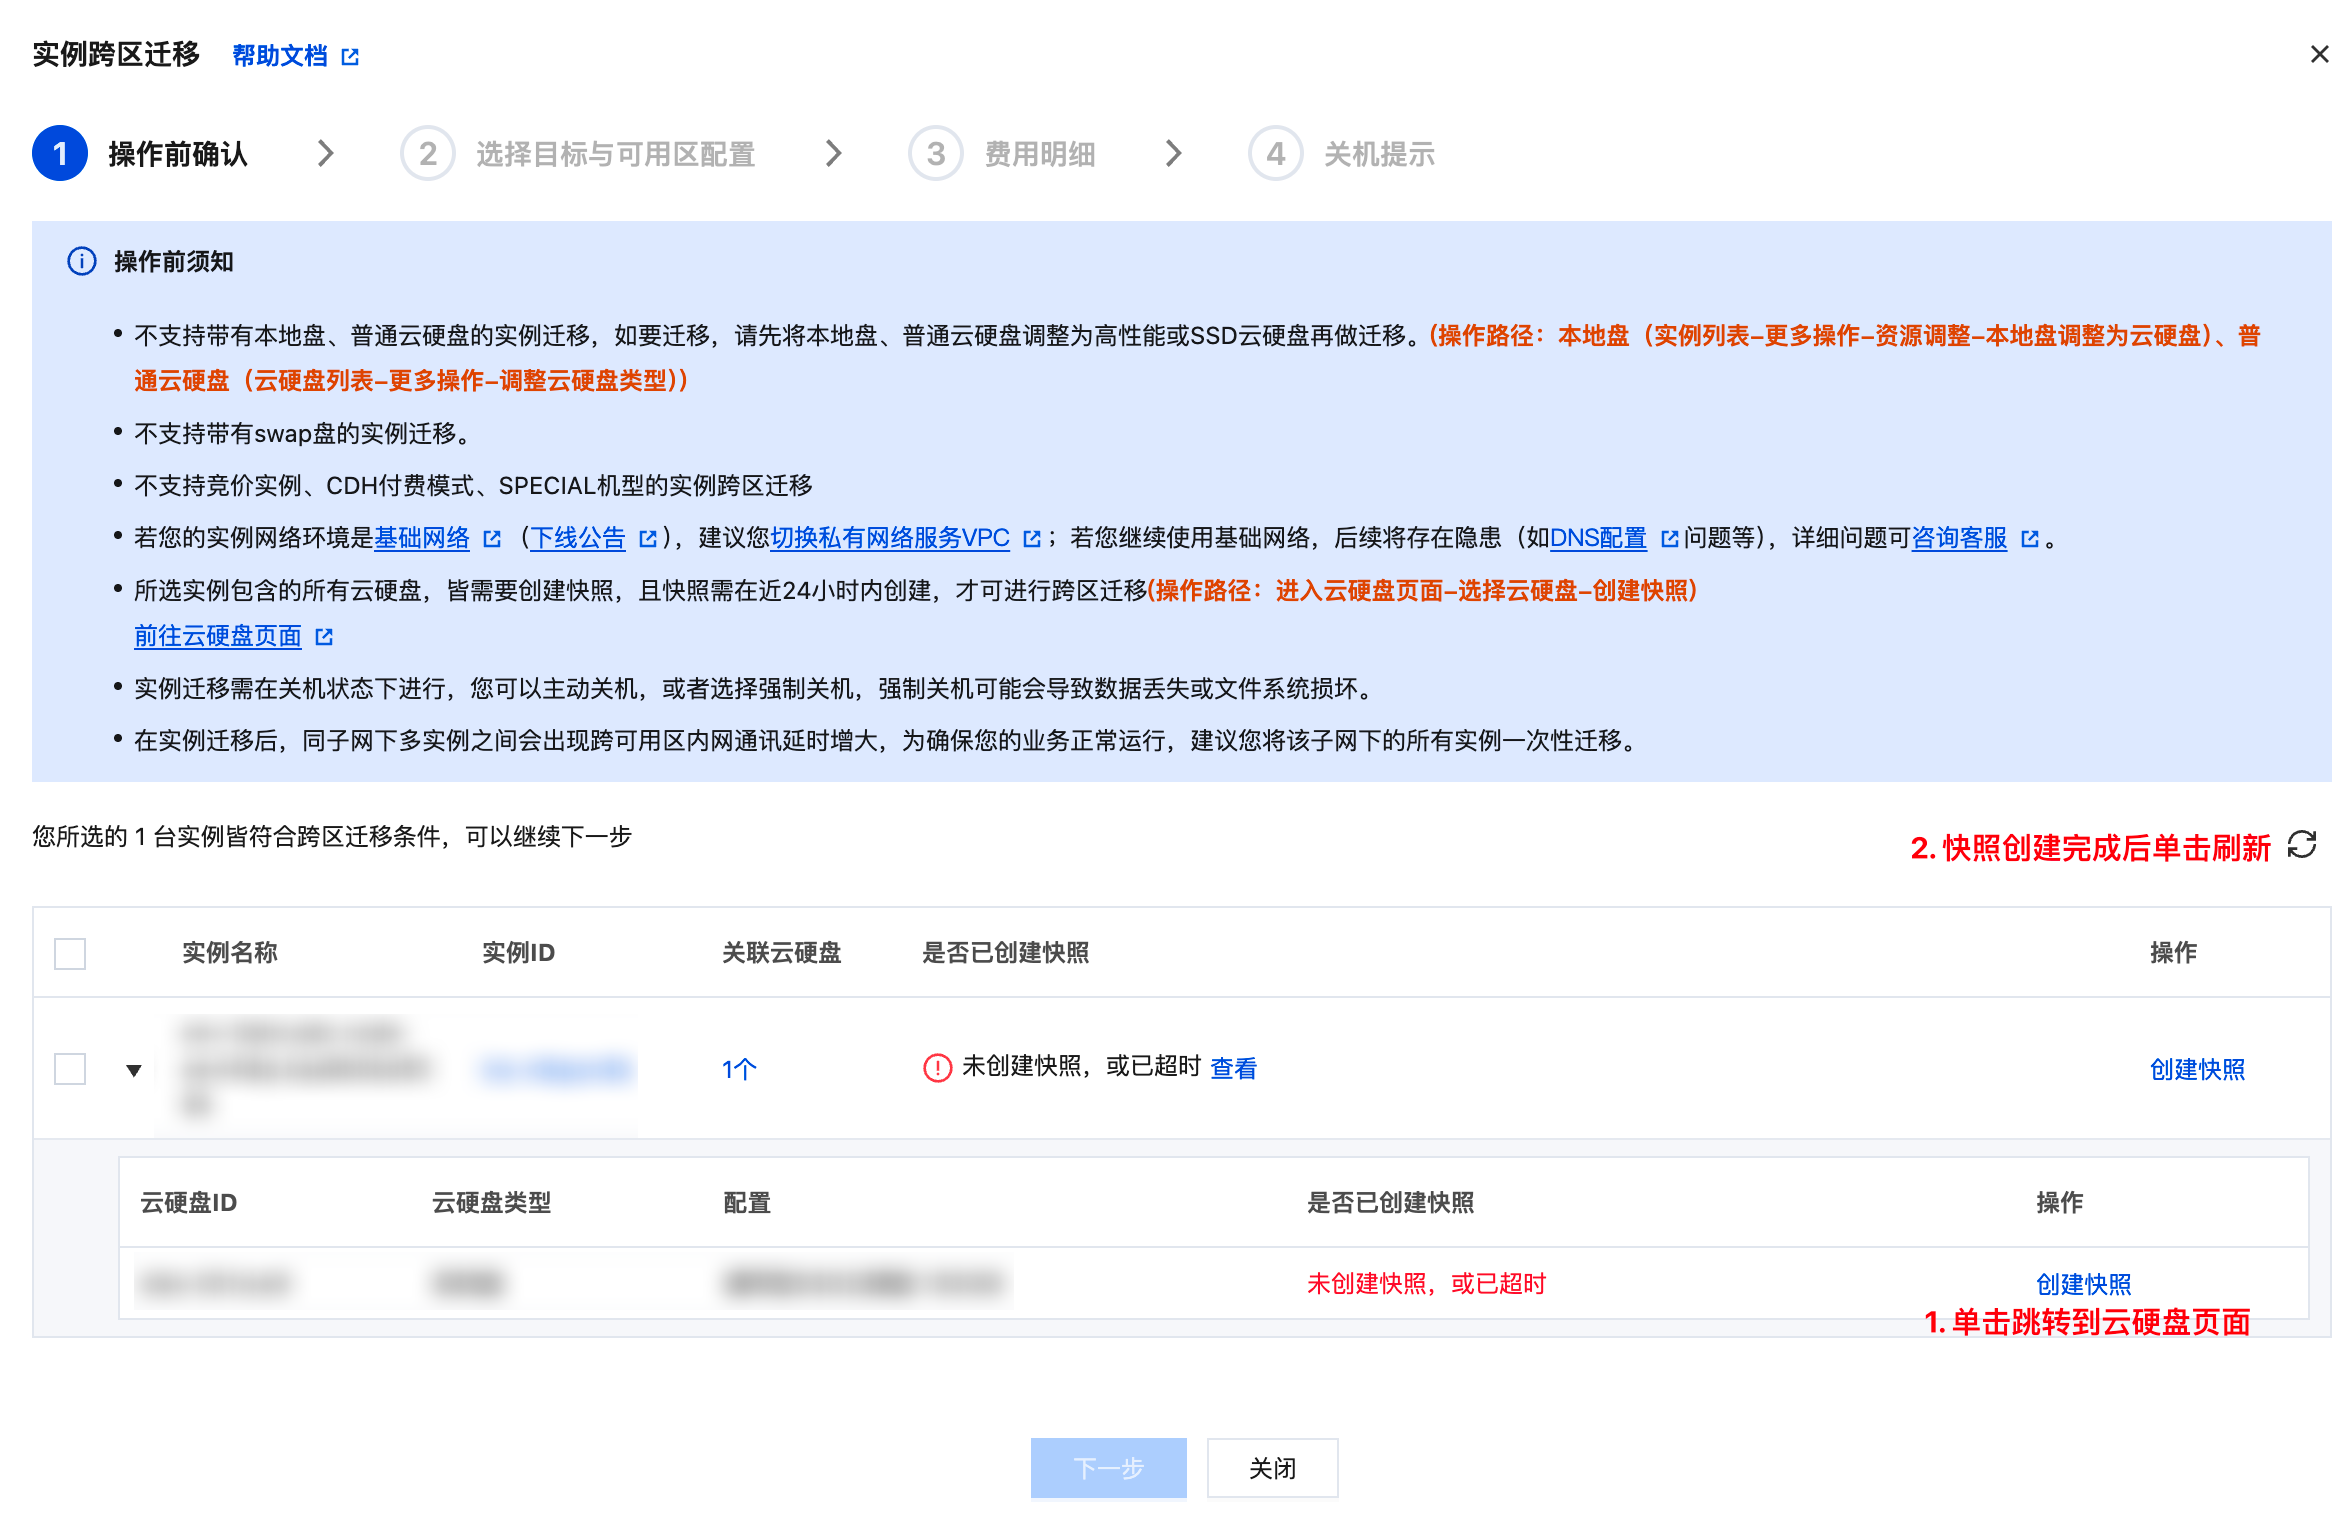Click the 查看 link next to the snapshot status

(1233, 1069)
